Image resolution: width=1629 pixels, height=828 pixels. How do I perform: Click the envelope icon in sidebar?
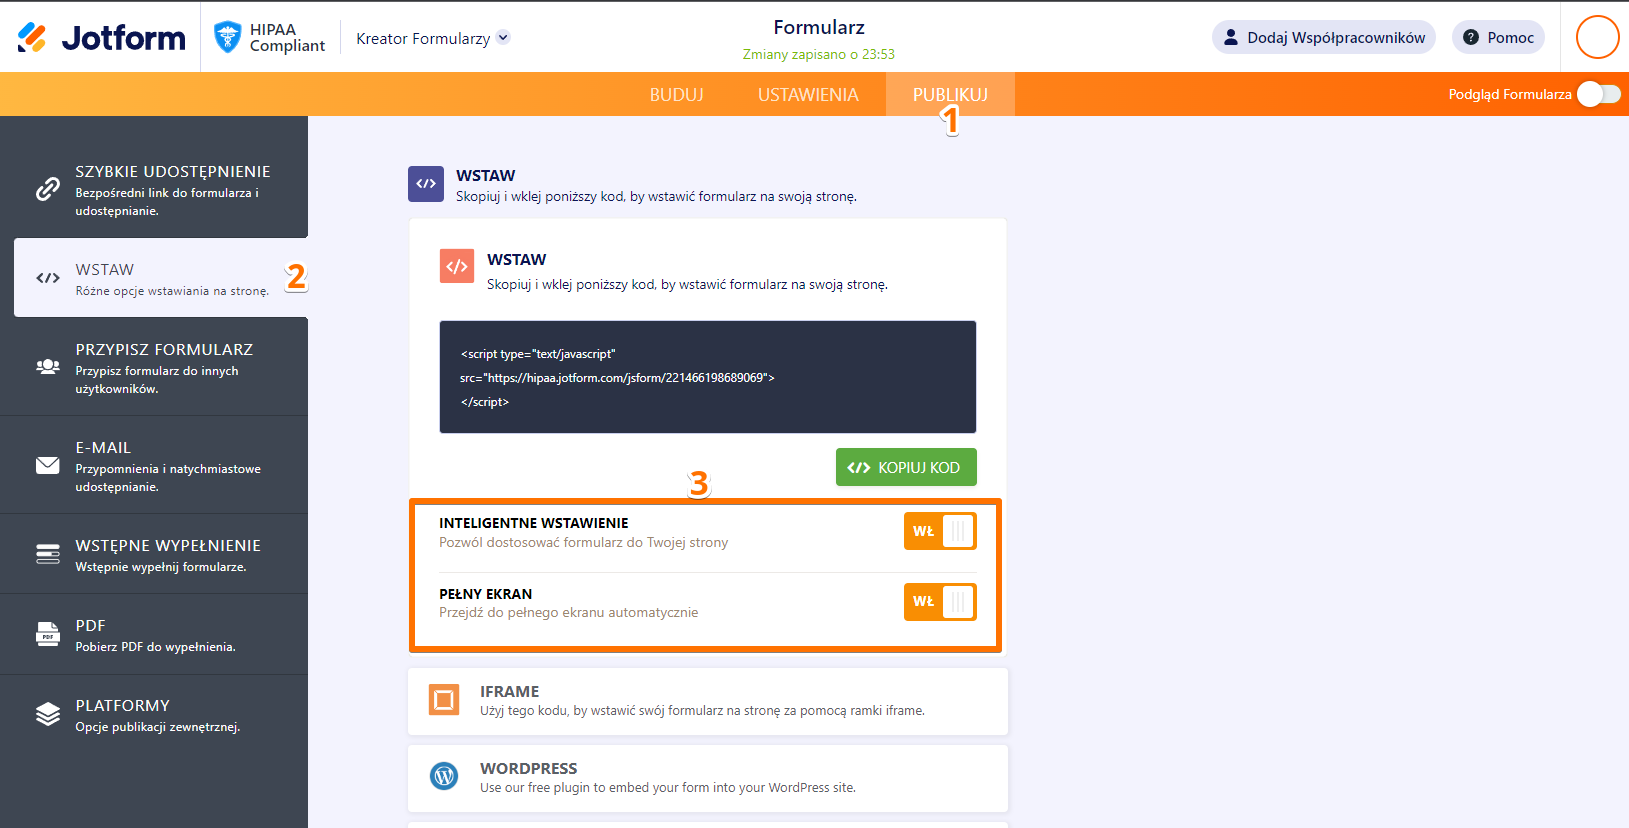coord(48,465)
